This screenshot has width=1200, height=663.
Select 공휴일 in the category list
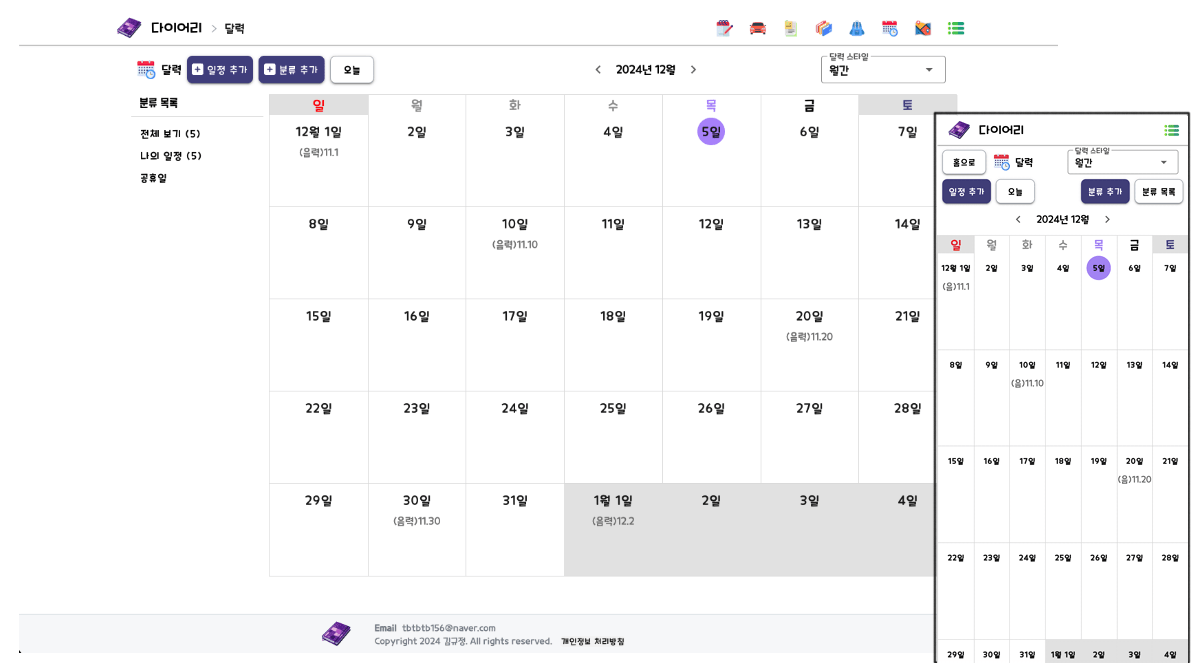[154, 178]
